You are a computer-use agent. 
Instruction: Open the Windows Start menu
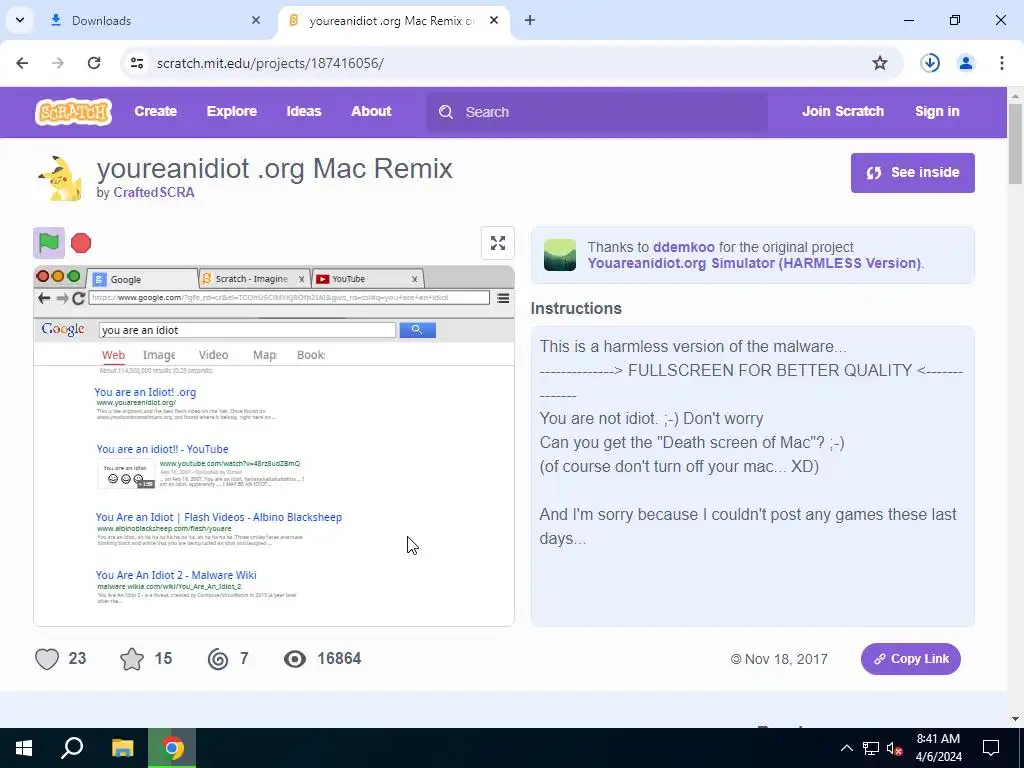[x=24, y=748]
